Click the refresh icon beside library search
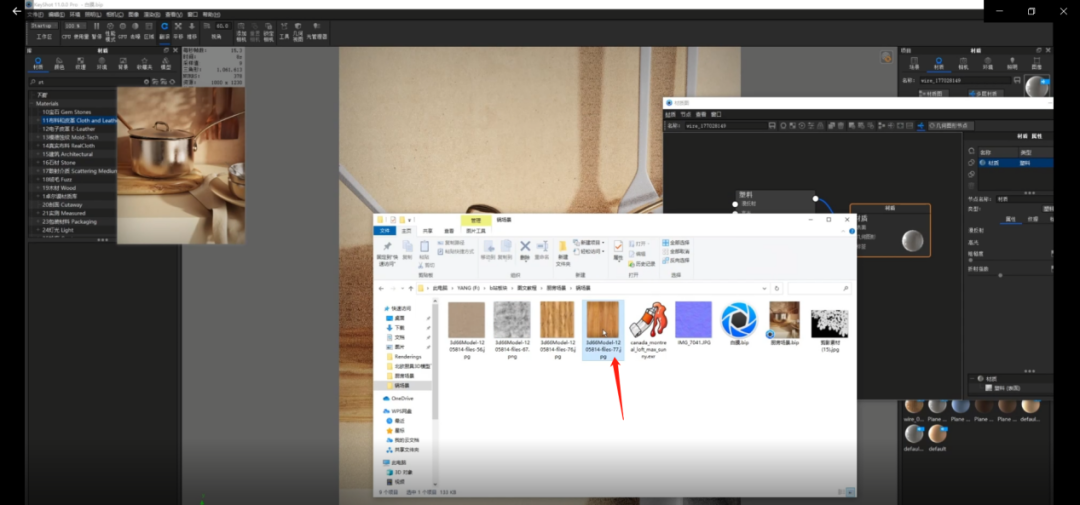The height and width of the screenshot is (505, 1080). coord(173,81)
